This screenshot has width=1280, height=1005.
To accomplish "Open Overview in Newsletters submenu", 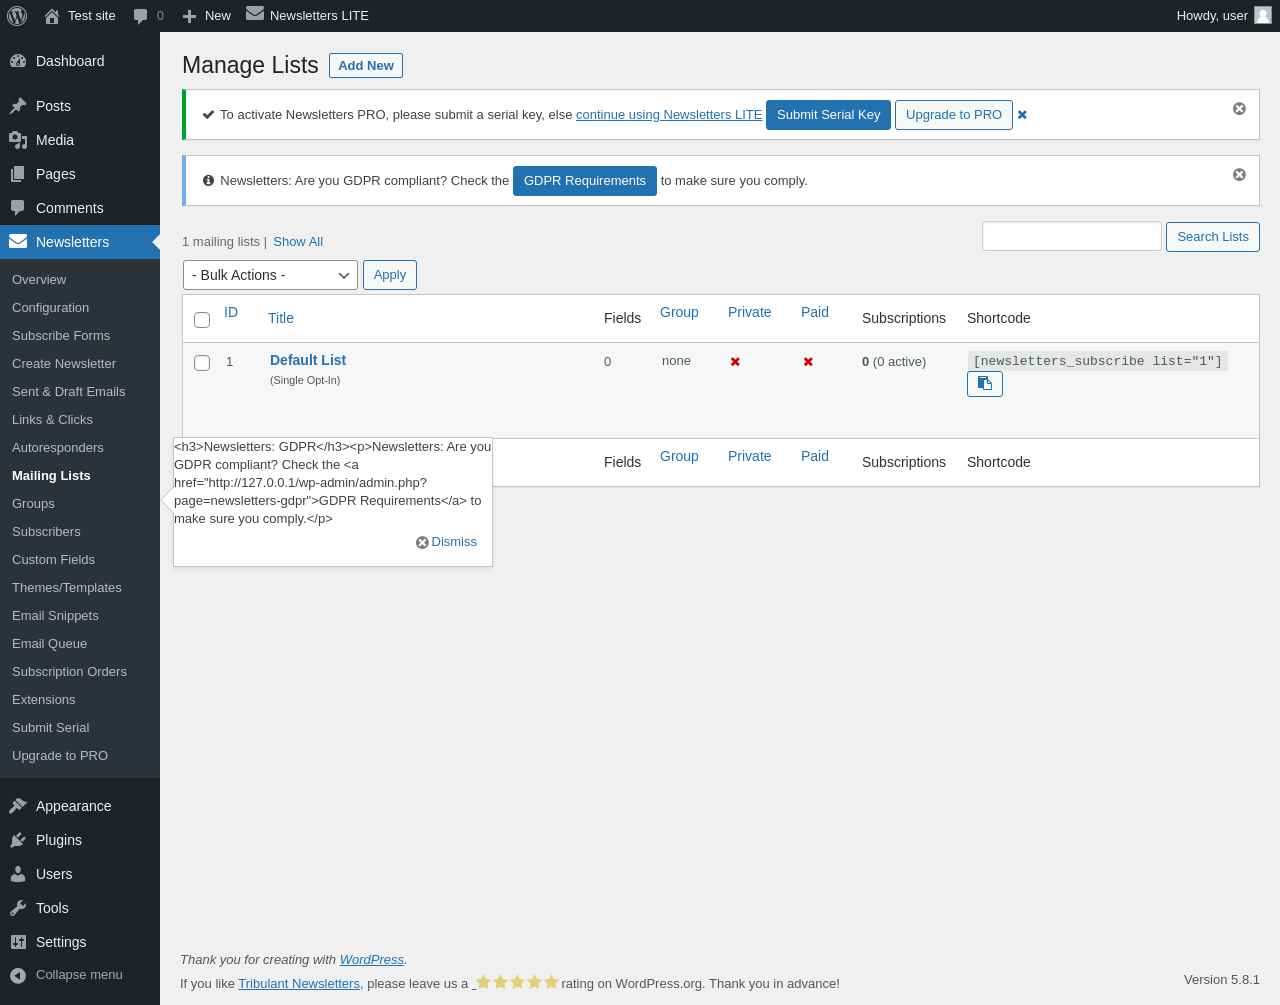I will (39, 280).
